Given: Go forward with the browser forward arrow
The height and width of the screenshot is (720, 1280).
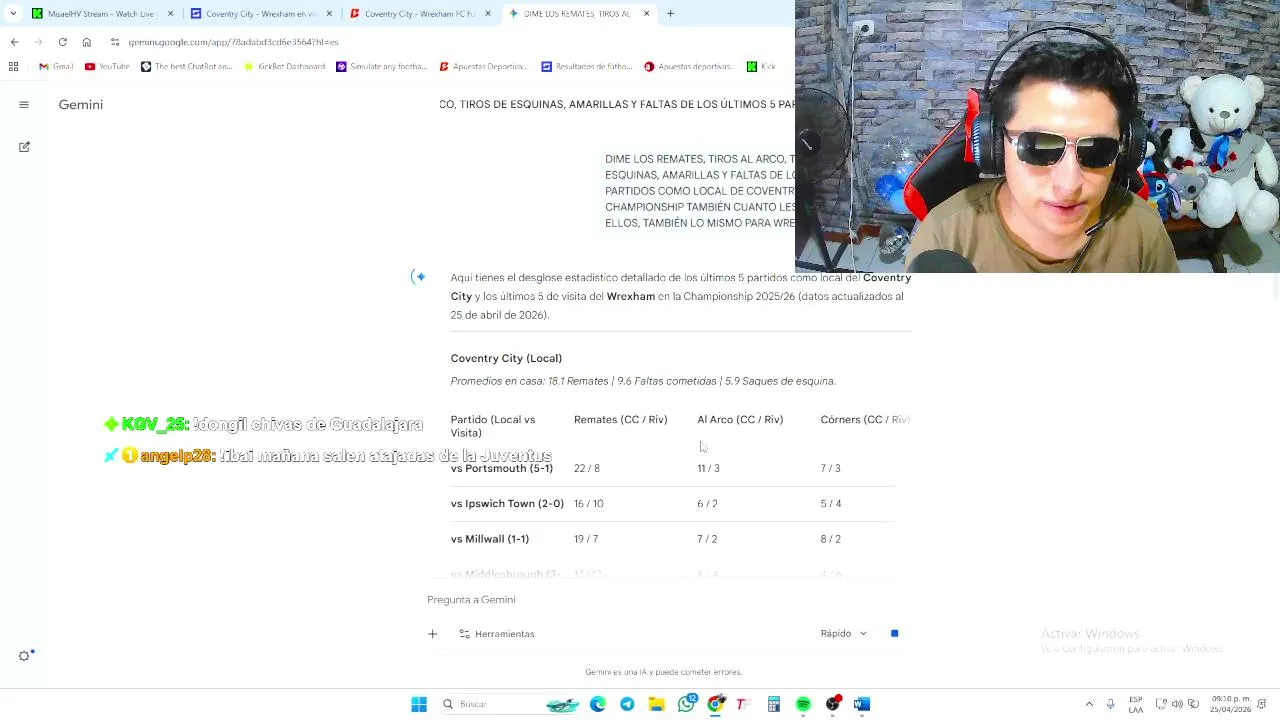Looking at the screenshot, I should click(39, 42).
